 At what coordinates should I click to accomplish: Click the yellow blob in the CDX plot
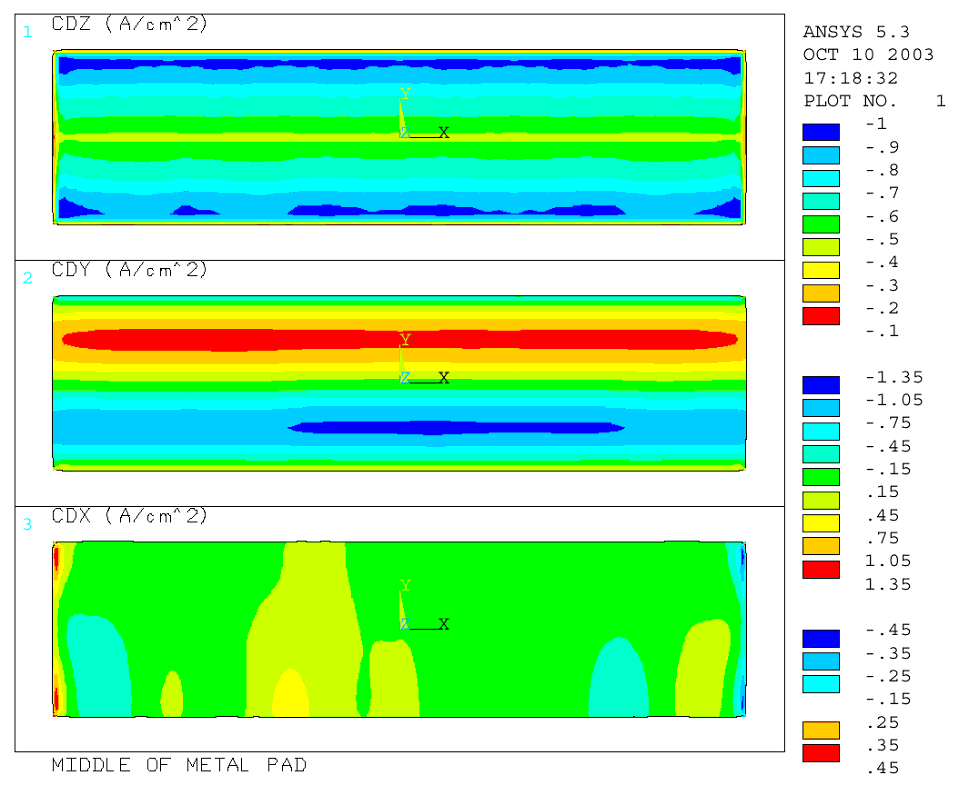point(290,695)
